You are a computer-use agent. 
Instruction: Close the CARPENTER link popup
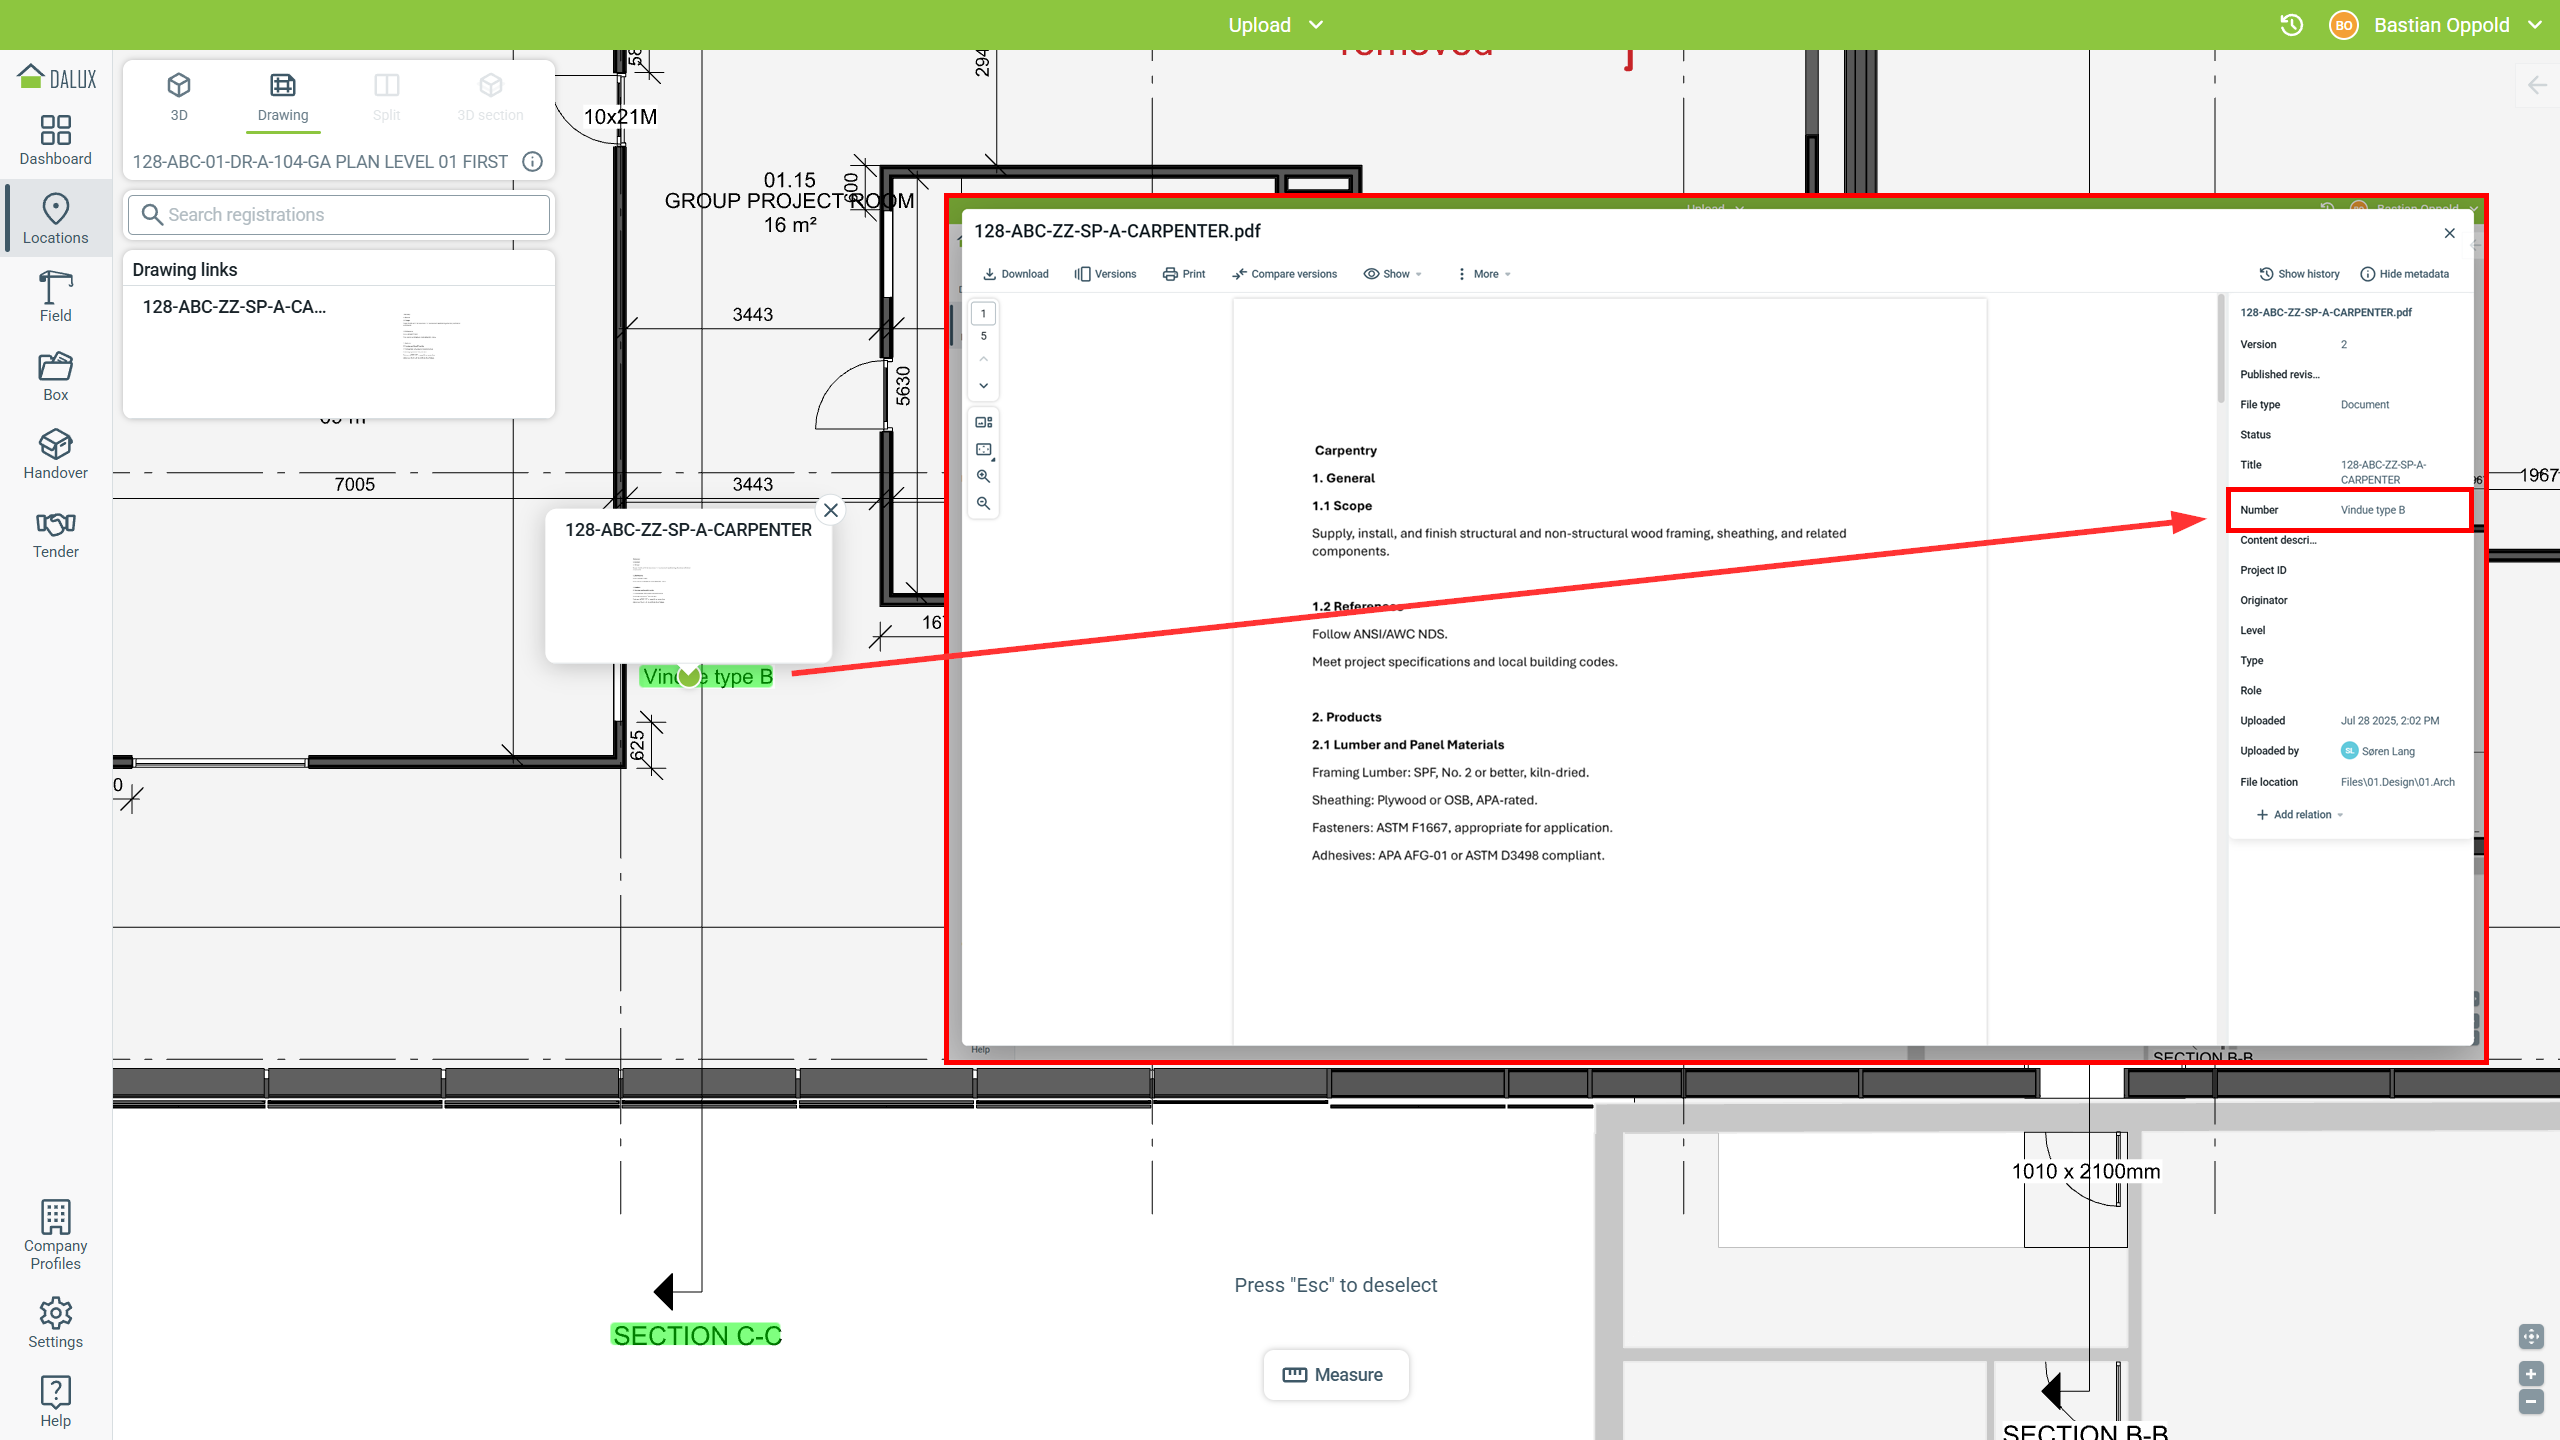pos(830,510)
